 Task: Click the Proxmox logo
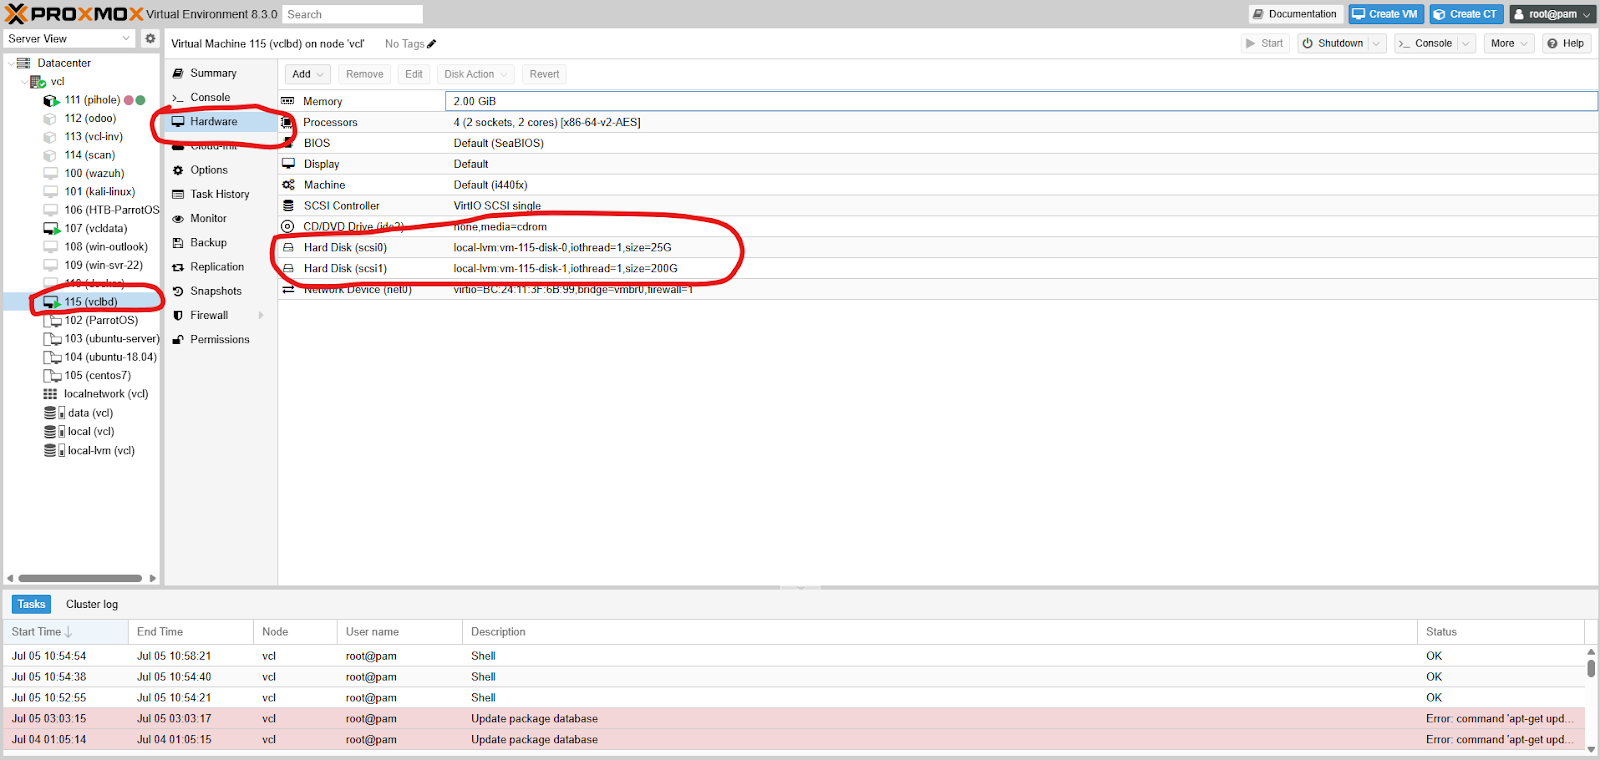(x=74, y=14)
